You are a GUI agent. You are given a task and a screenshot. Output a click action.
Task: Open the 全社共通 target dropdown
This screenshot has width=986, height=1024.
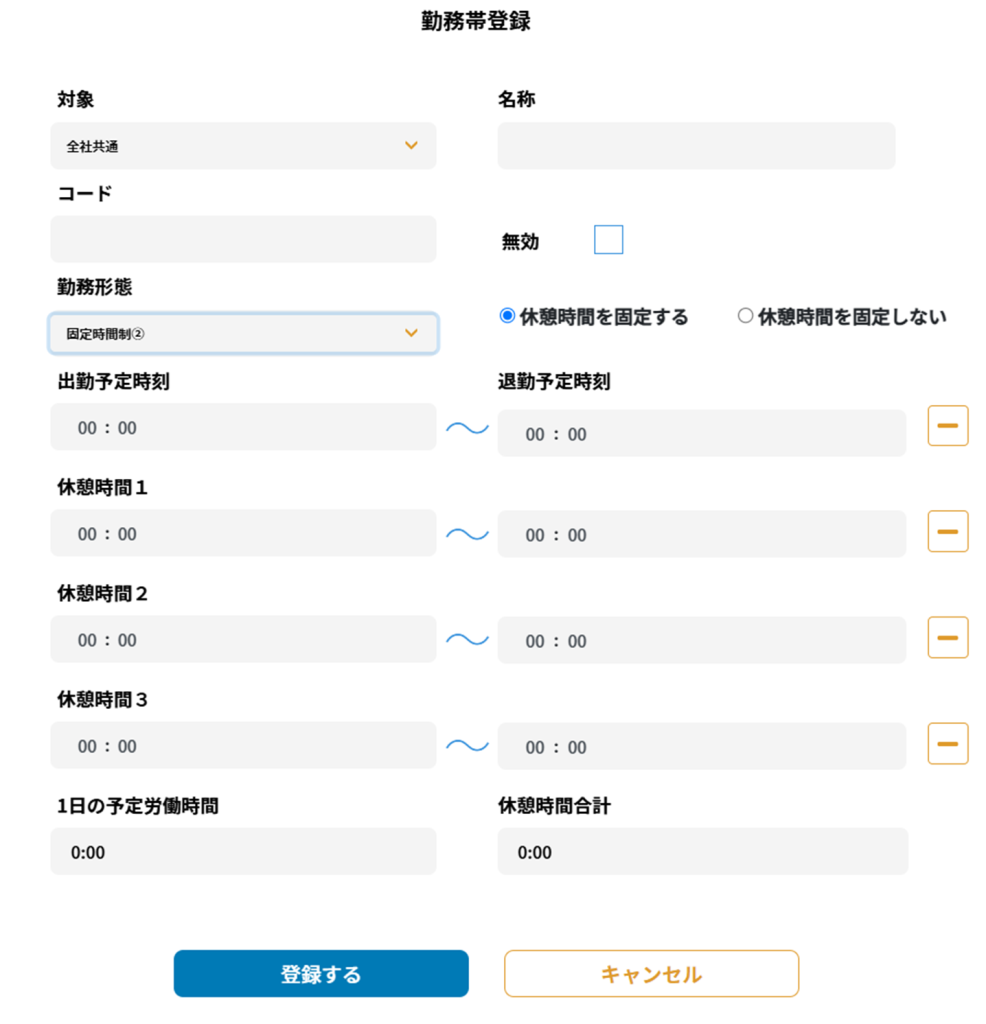click(243, 146)
